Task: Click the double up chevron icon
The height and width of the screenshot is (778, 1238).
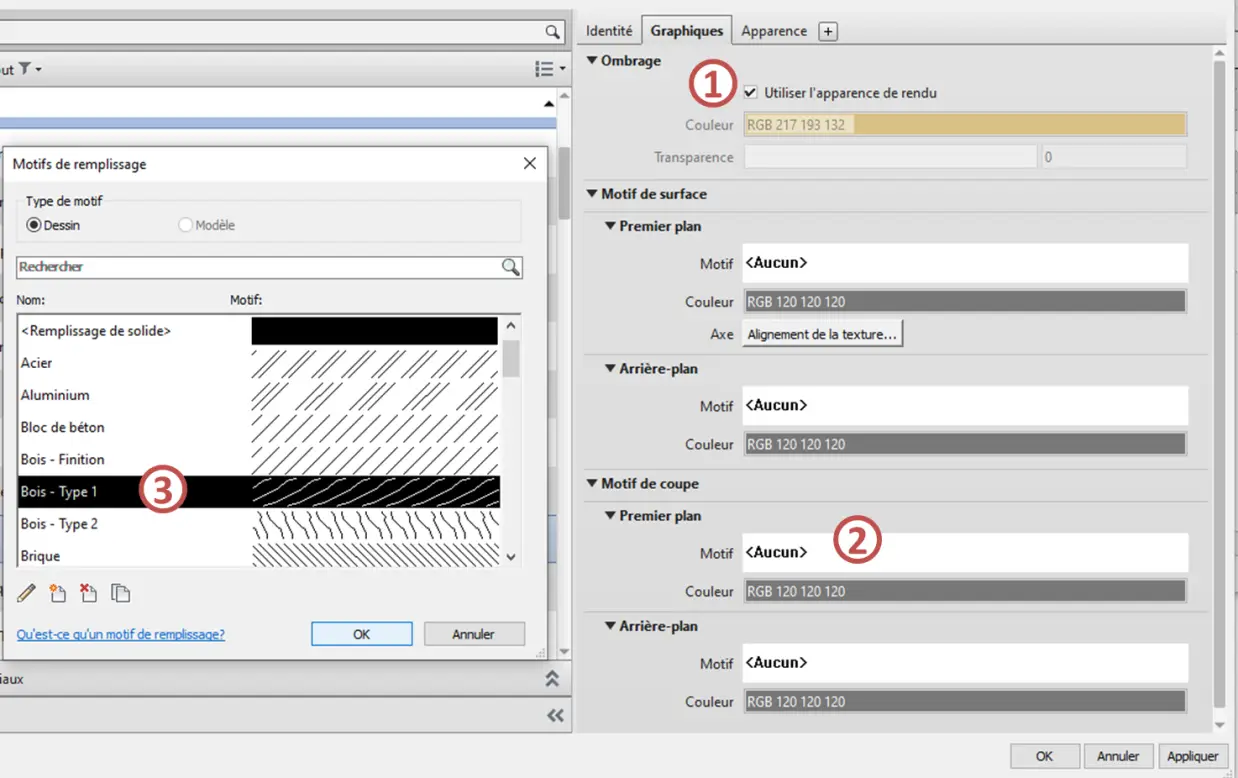Action: click(552, 678)
